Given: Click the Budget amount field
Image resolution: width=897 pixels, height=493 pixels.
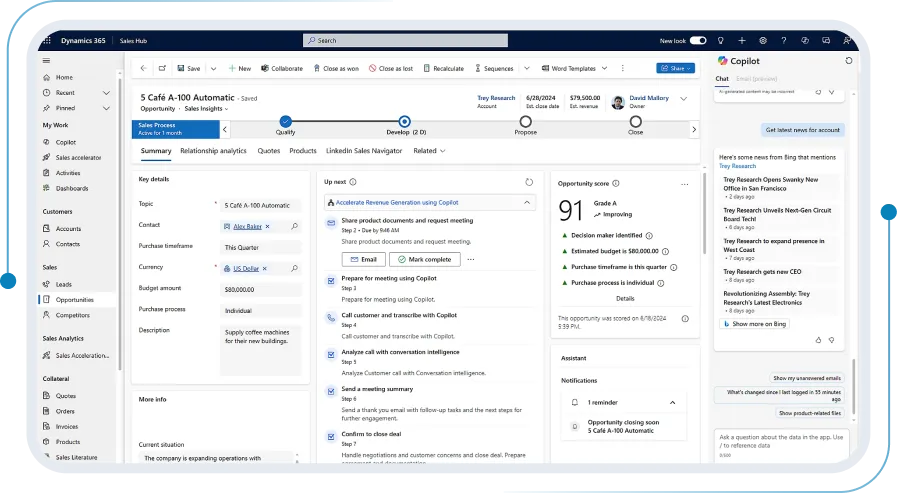Looking at the screenshot, I should pos(261,289).
